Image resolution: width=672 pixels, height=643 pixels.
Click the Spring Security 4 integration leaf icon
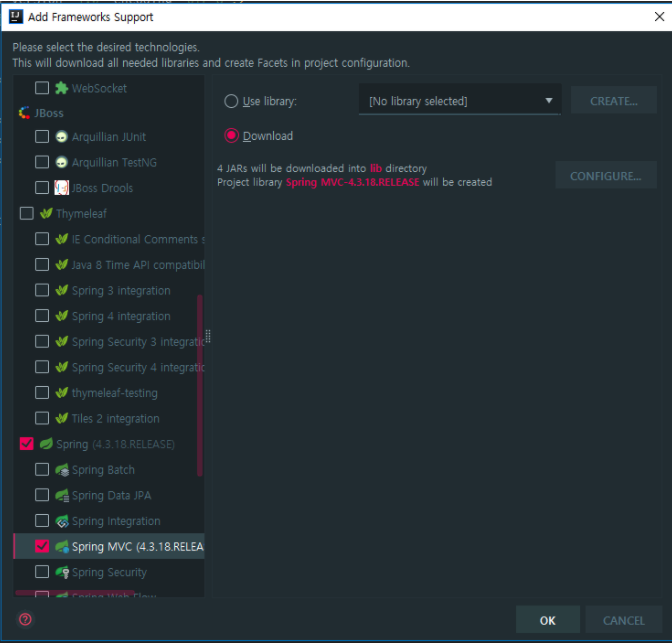tap(61, 367)
